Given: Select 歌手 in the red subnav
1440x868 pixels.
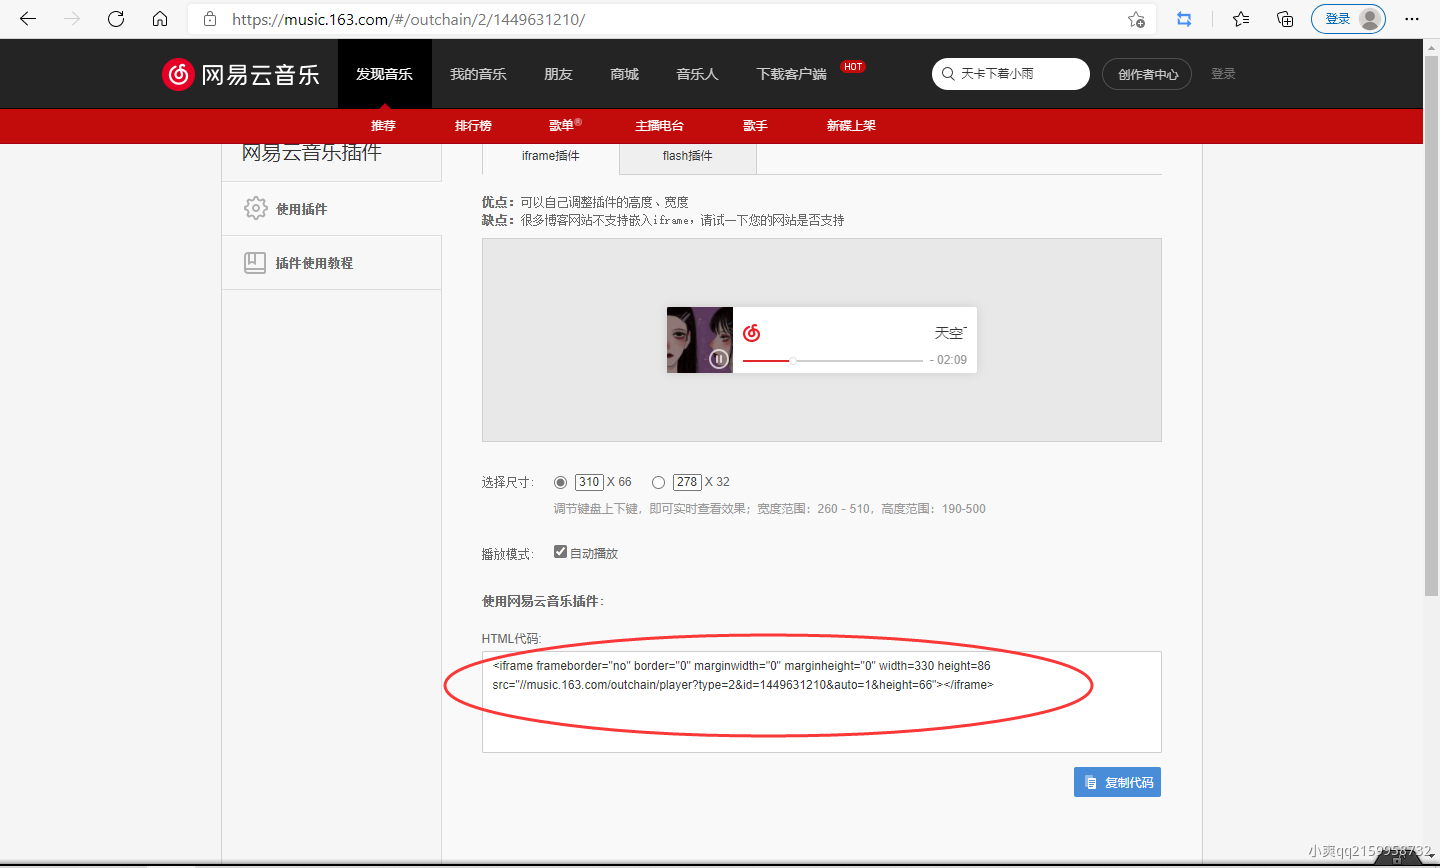Looking at the screenshot, I should point(755,125).
